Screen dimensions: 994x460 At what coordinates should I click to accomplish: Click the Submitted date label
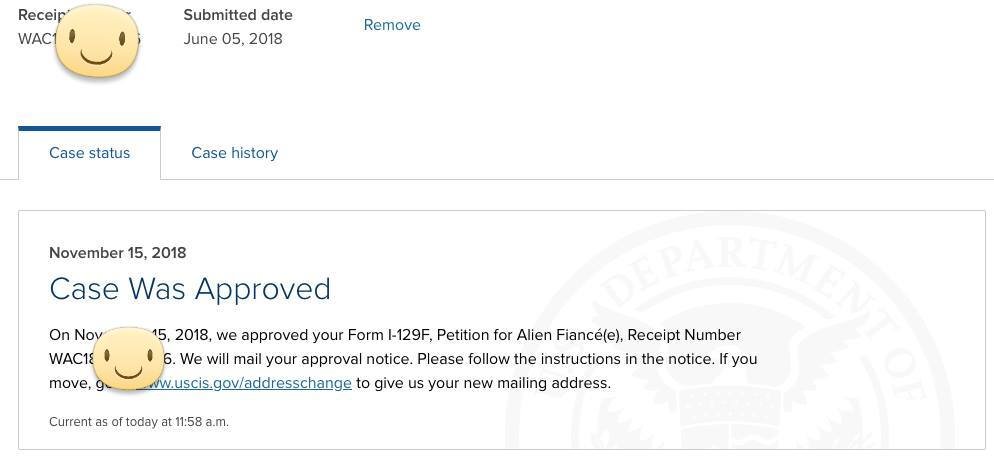tap(238, 15)
